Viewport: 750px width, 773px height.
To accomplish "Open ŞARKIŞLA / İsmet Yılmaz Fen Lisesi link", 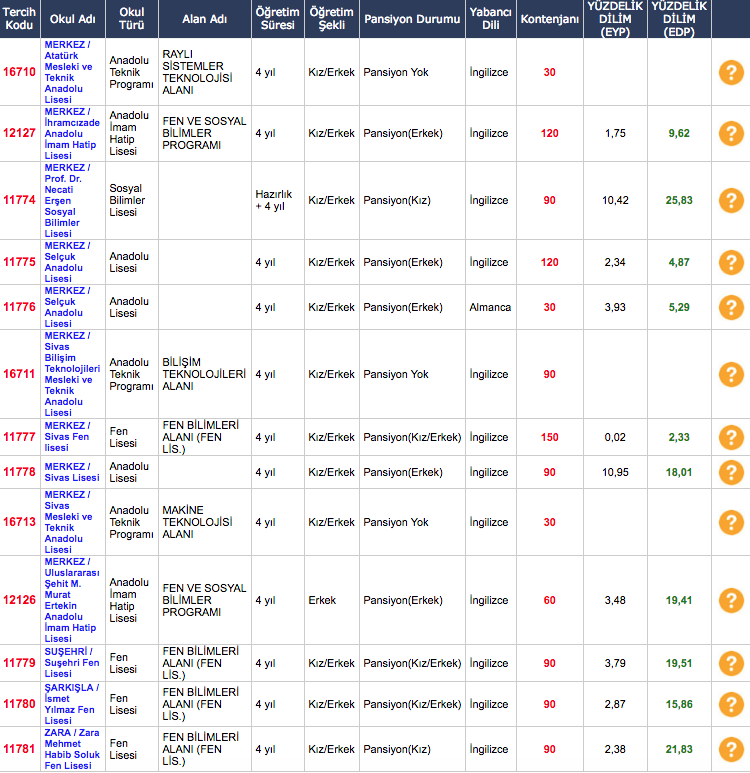I will pyautogui.click(x=72, y=704).
